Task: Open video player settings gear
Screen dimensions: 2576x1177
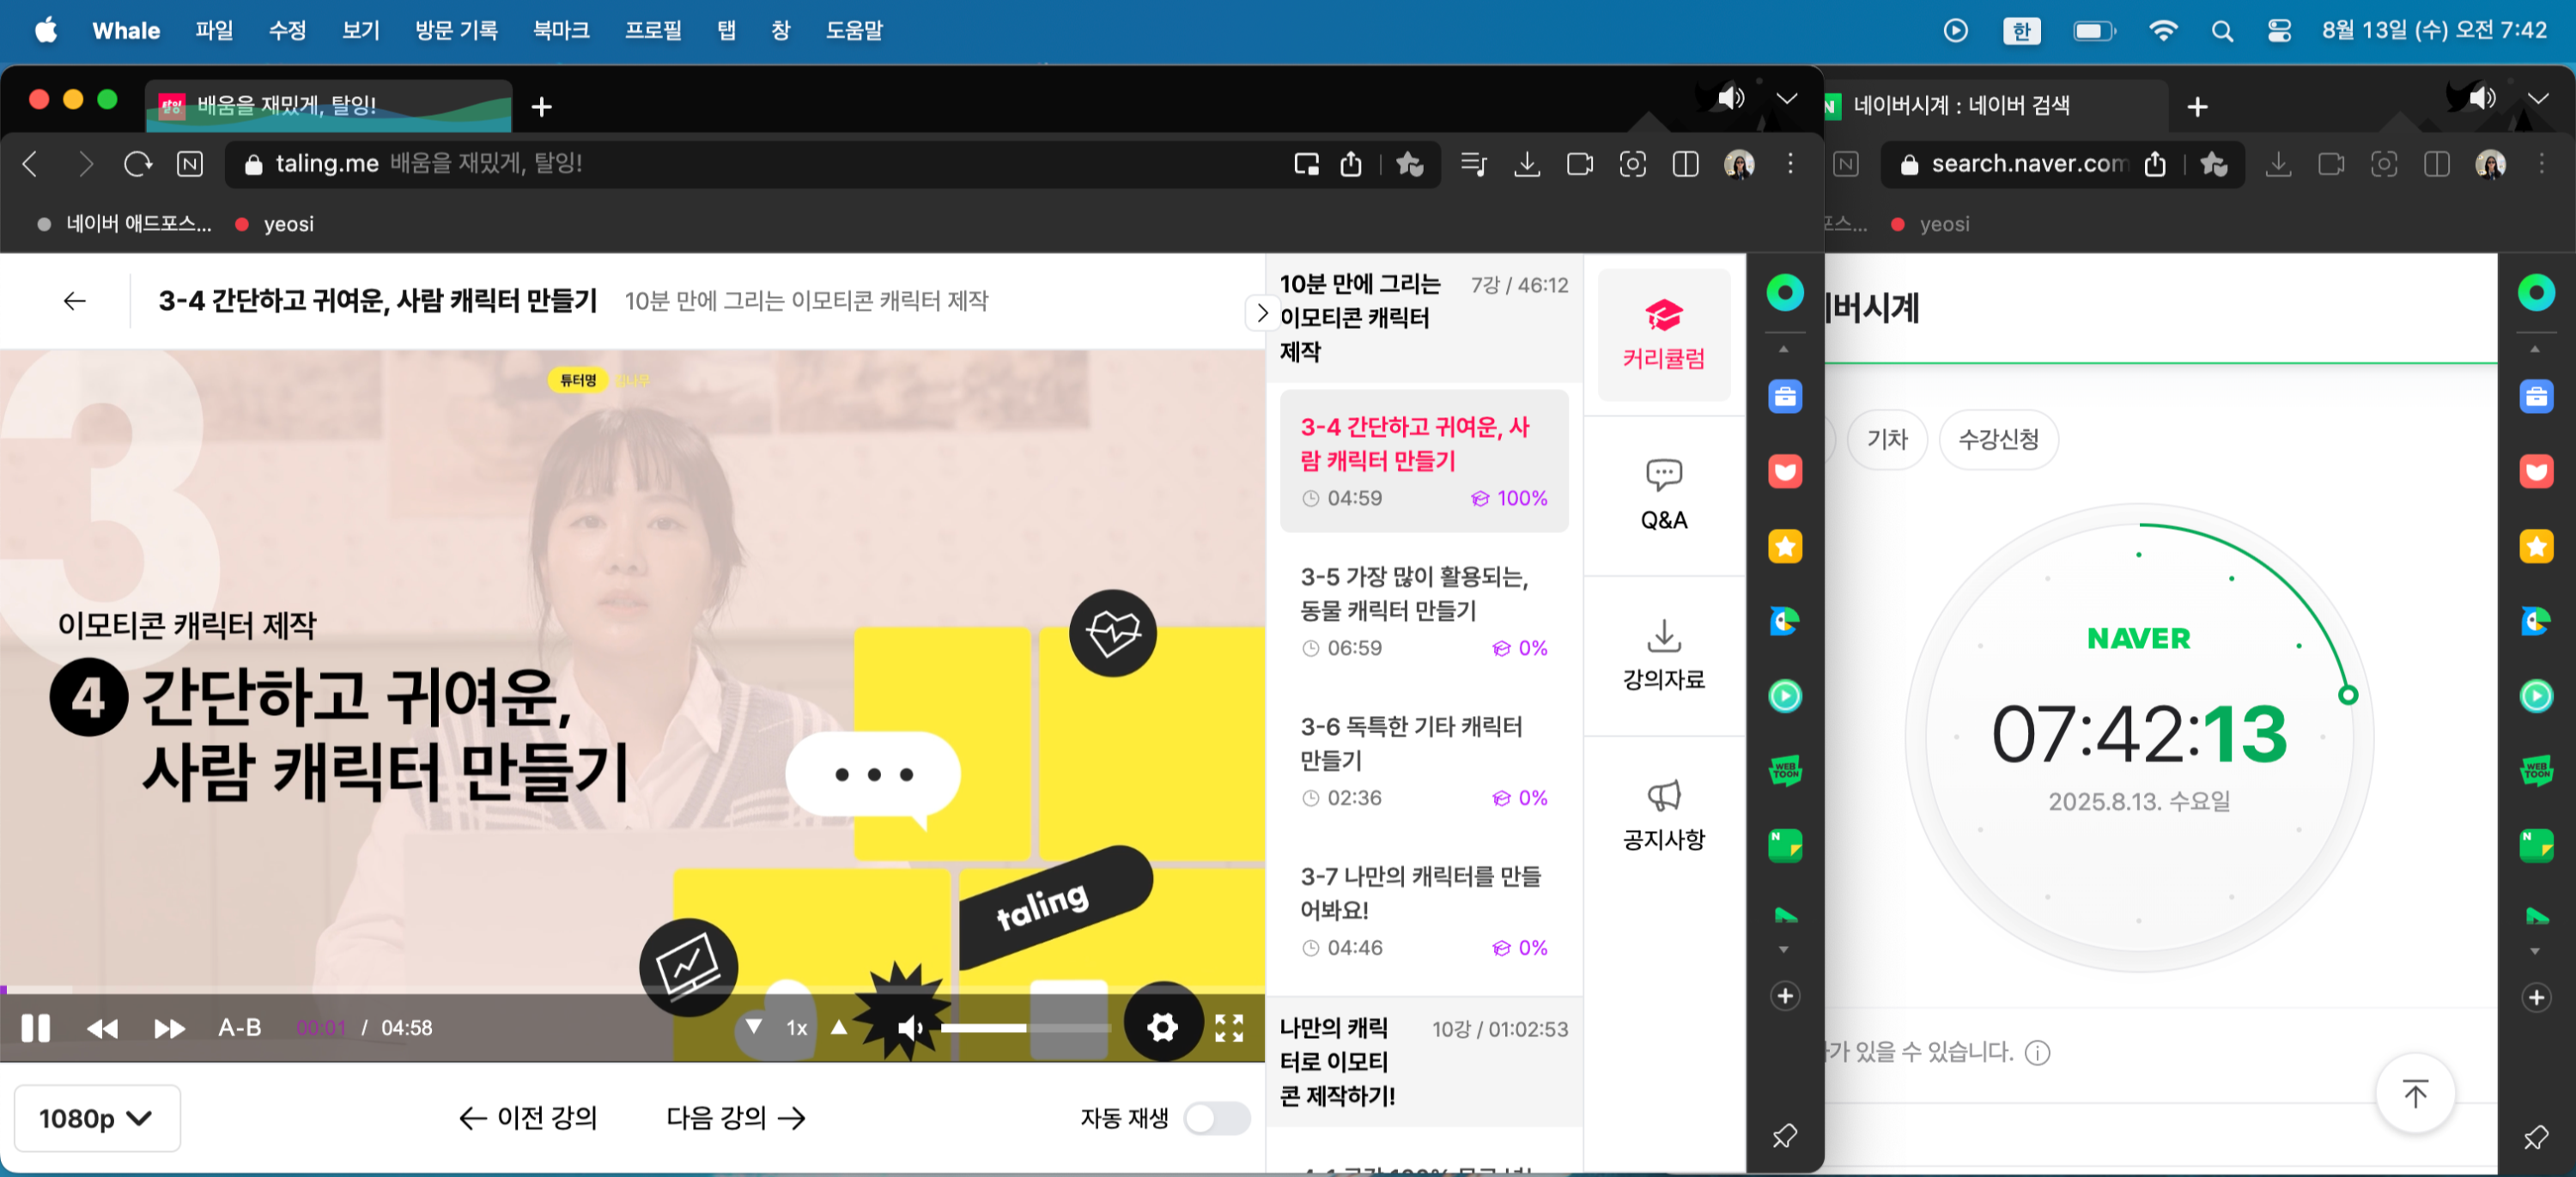Action: [x=1162, y=1027]
